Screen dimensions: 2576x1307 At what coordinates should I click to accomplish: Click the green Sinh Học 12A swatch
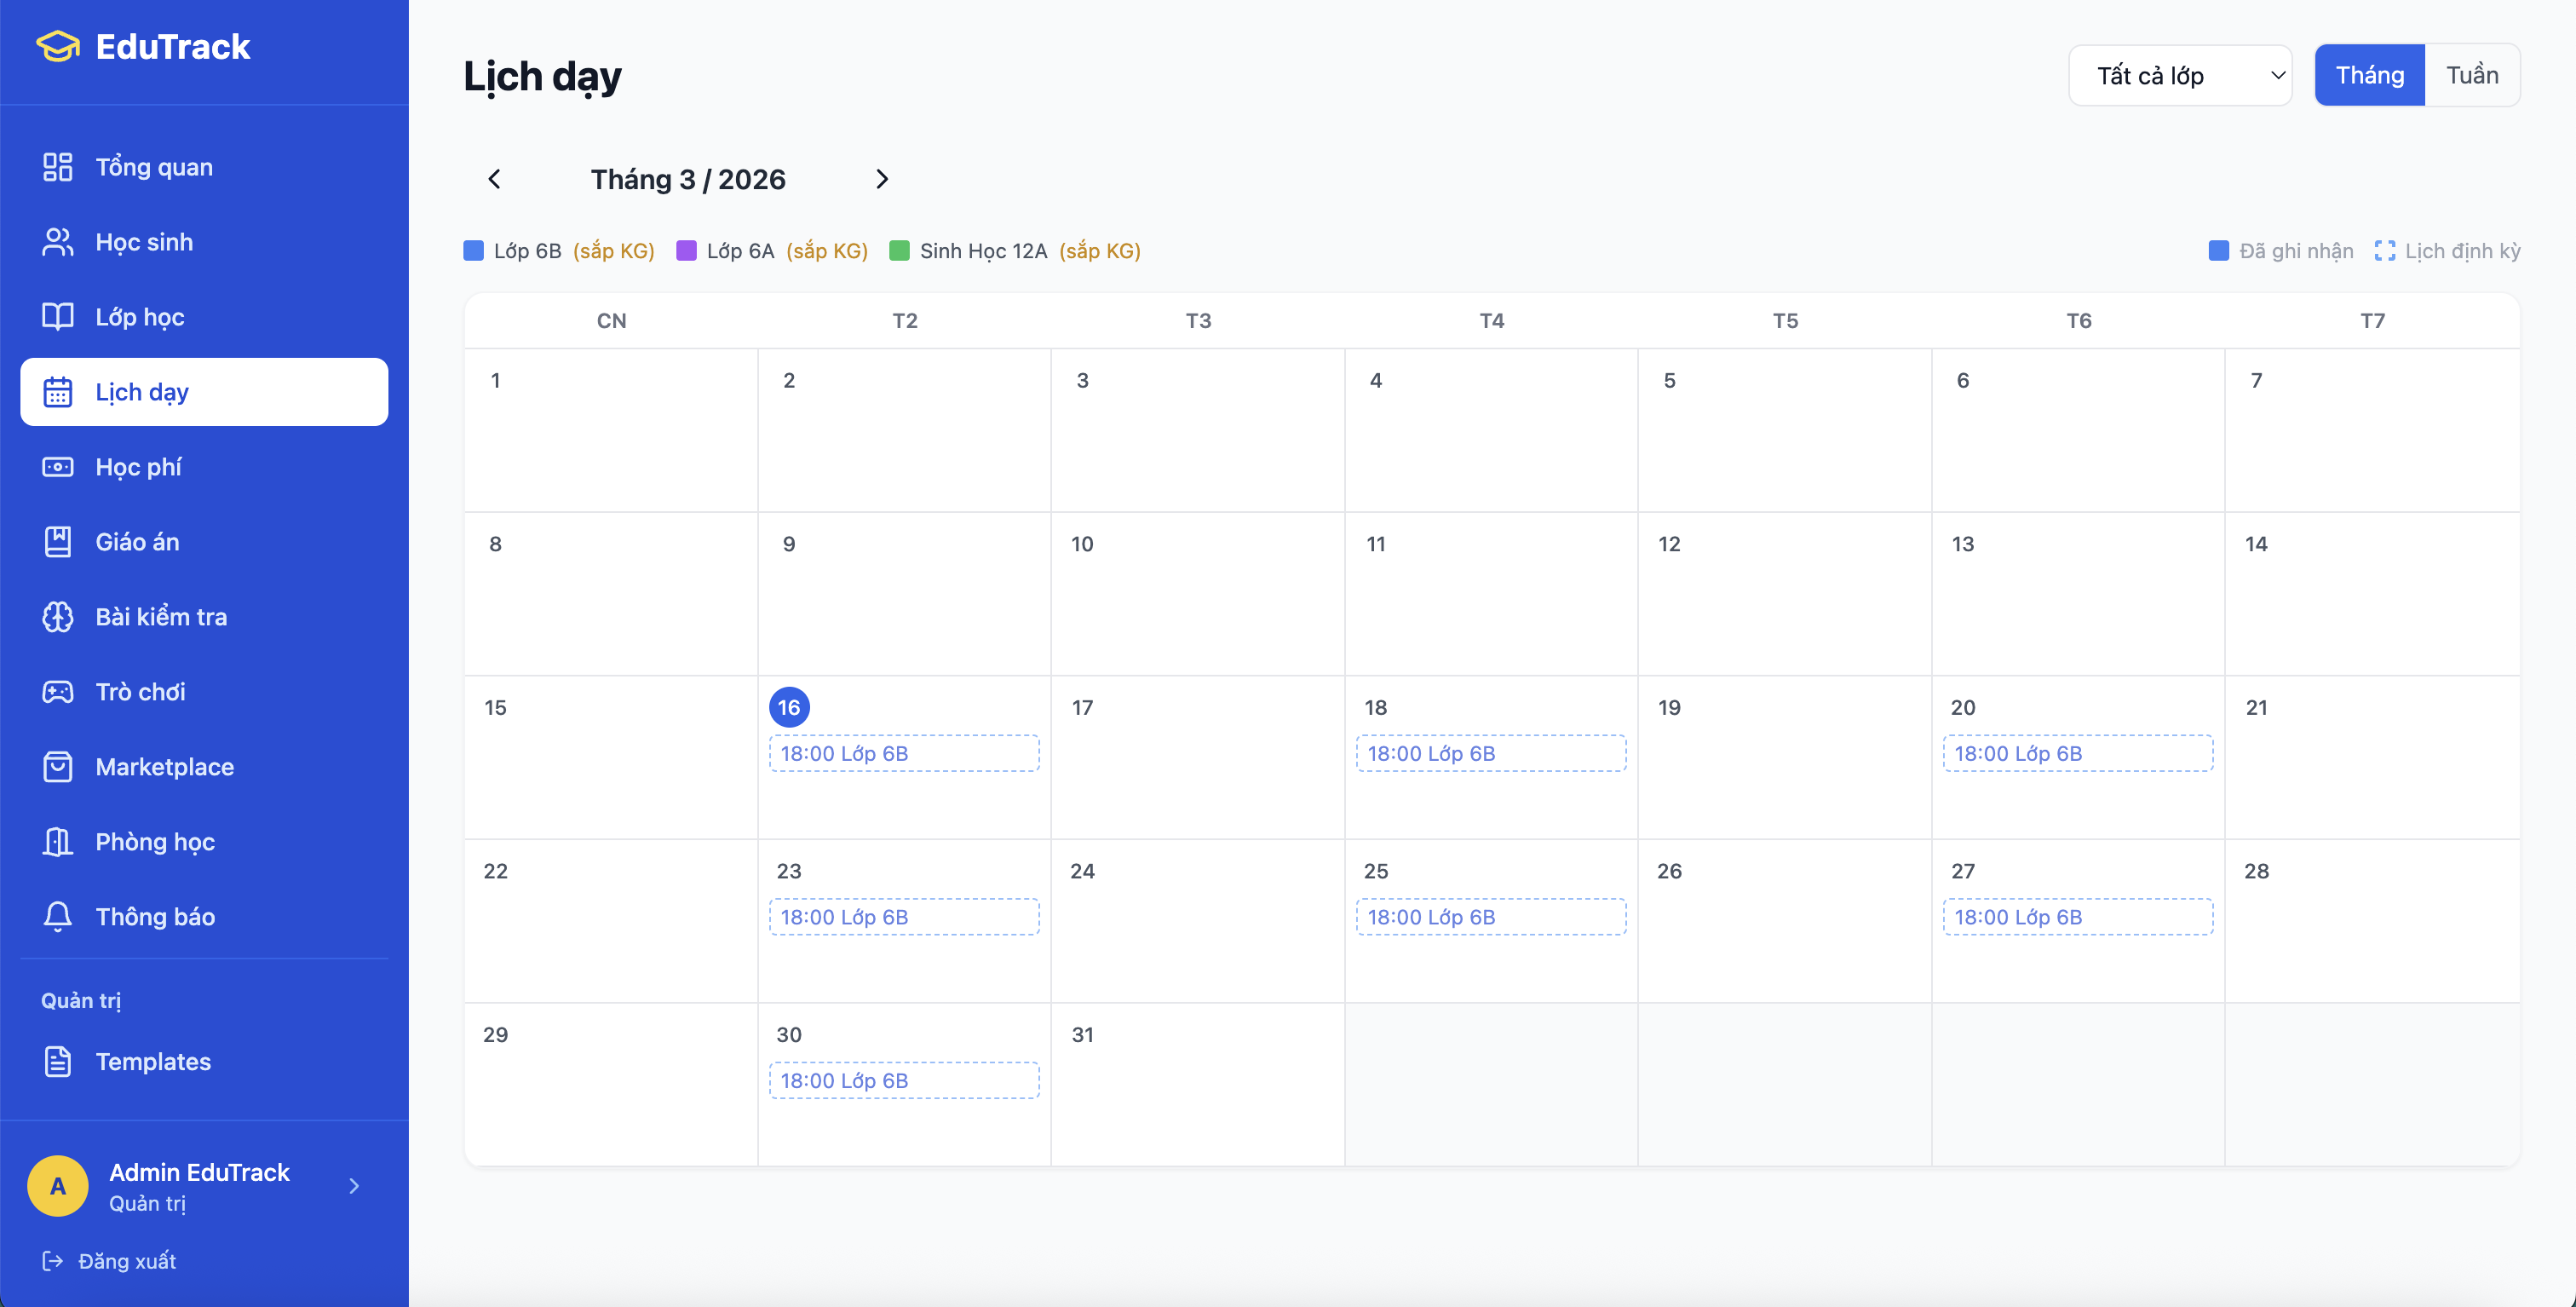(899, 251)
